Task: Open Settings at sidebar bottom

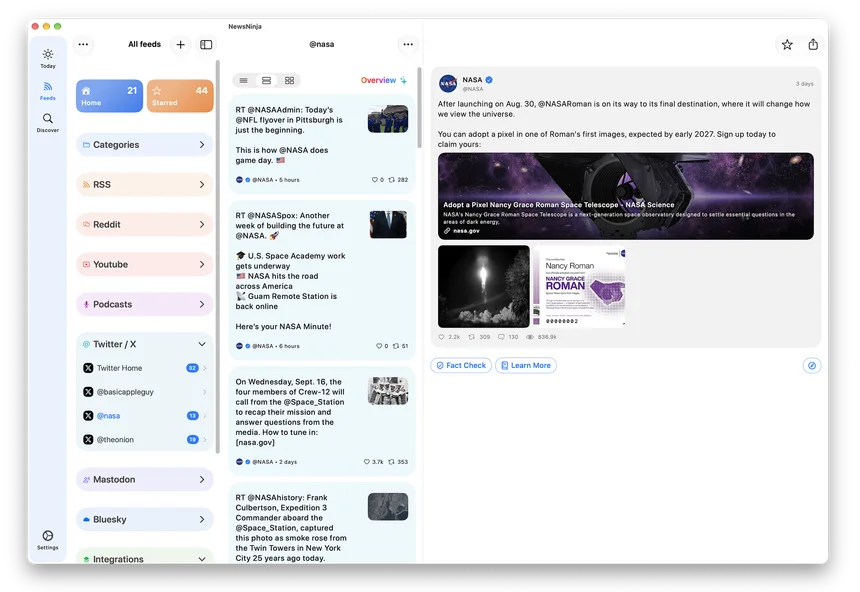Action: point(48,539)
